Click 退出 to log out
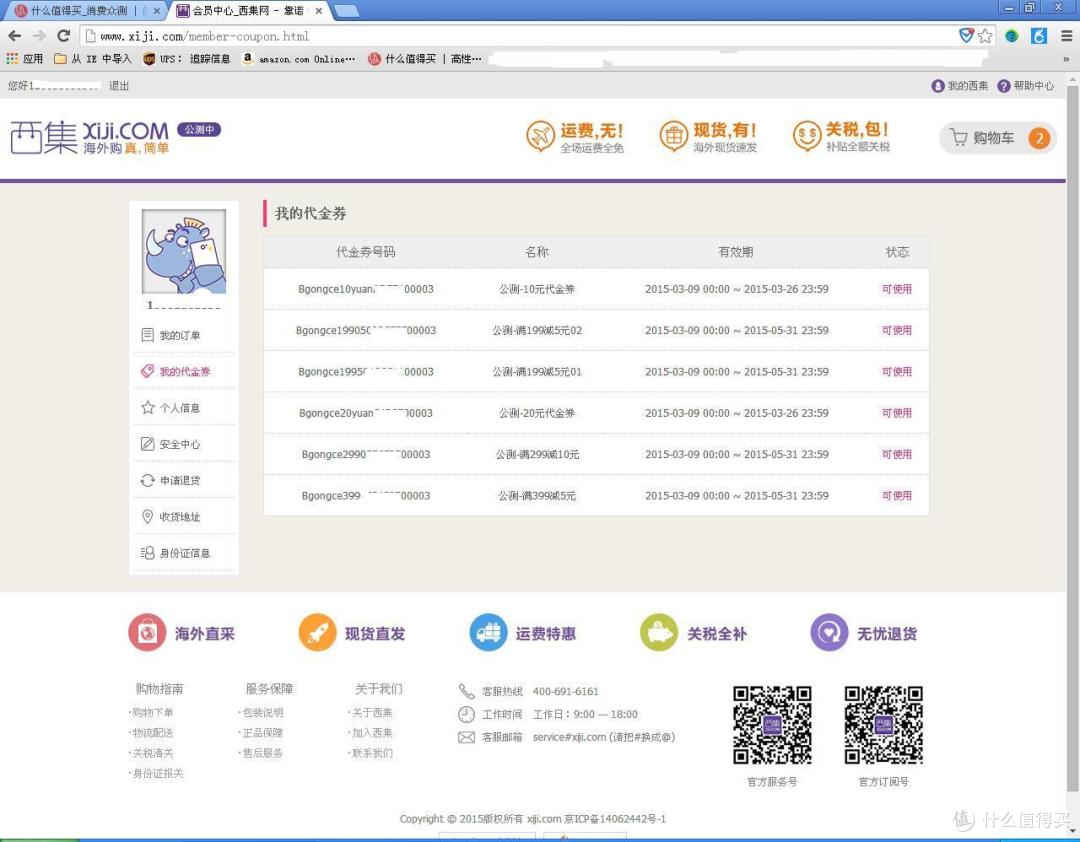Screen dimensions: 1080x842 click(118, 85)
